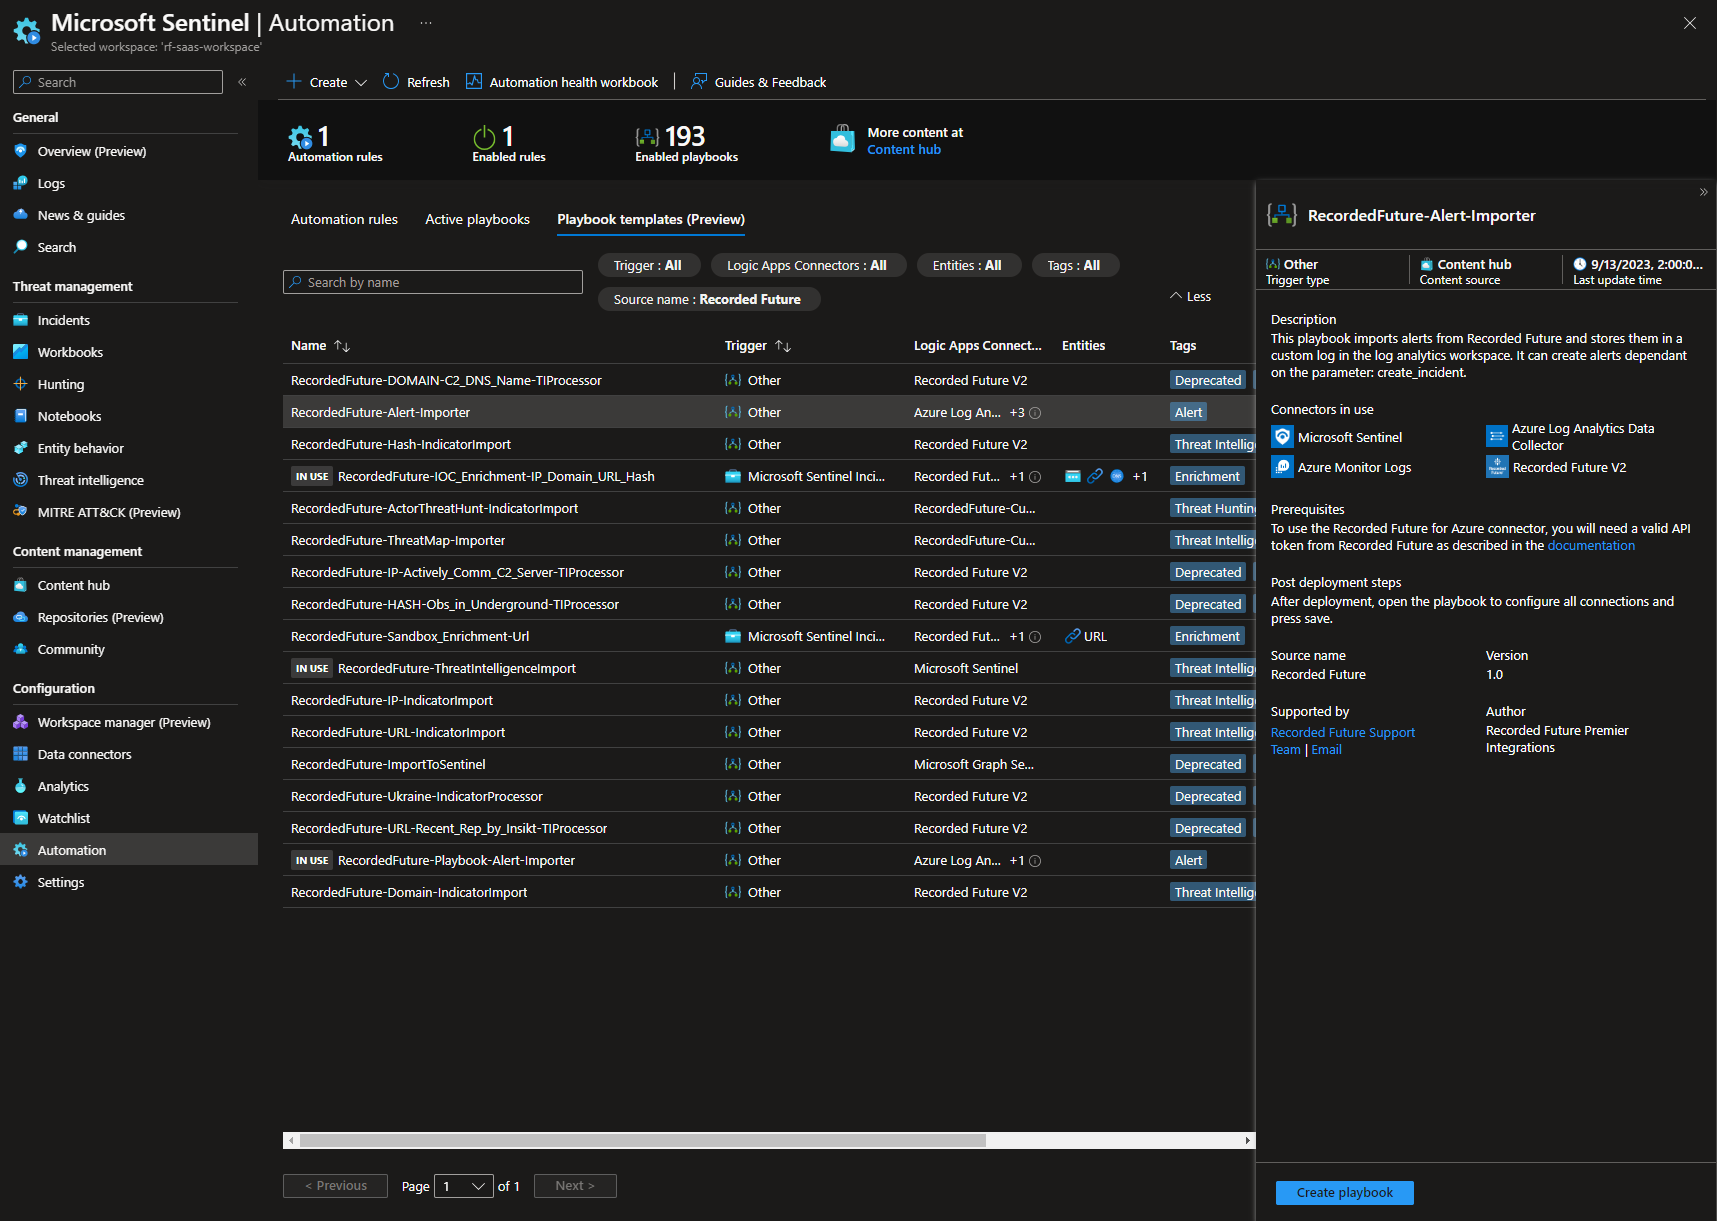Open the documentation link in Prerequisites
1717x1221 pixels.
point(1590,546)
